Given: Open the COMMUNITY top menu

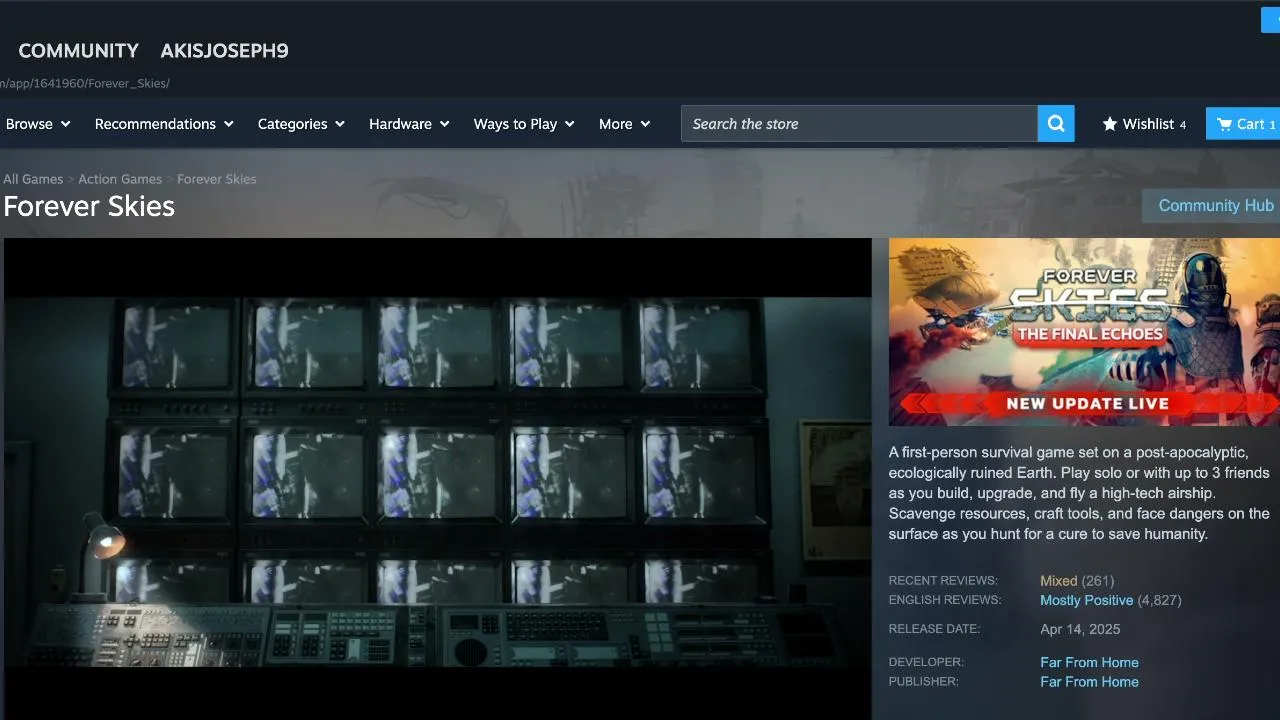Looking at the screenshot, I should 79,51.
